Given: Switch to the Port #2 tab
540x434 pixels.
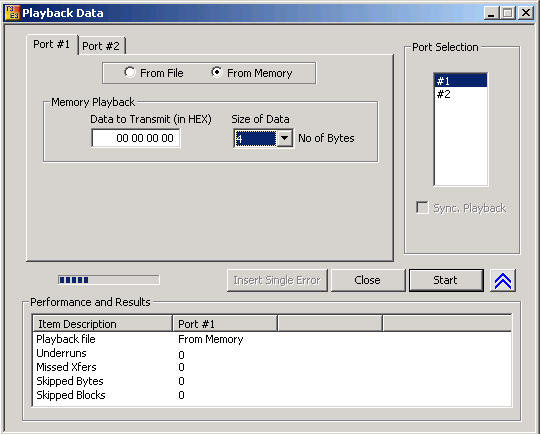Looking at the screenshot, I should [x=101, y=46].
